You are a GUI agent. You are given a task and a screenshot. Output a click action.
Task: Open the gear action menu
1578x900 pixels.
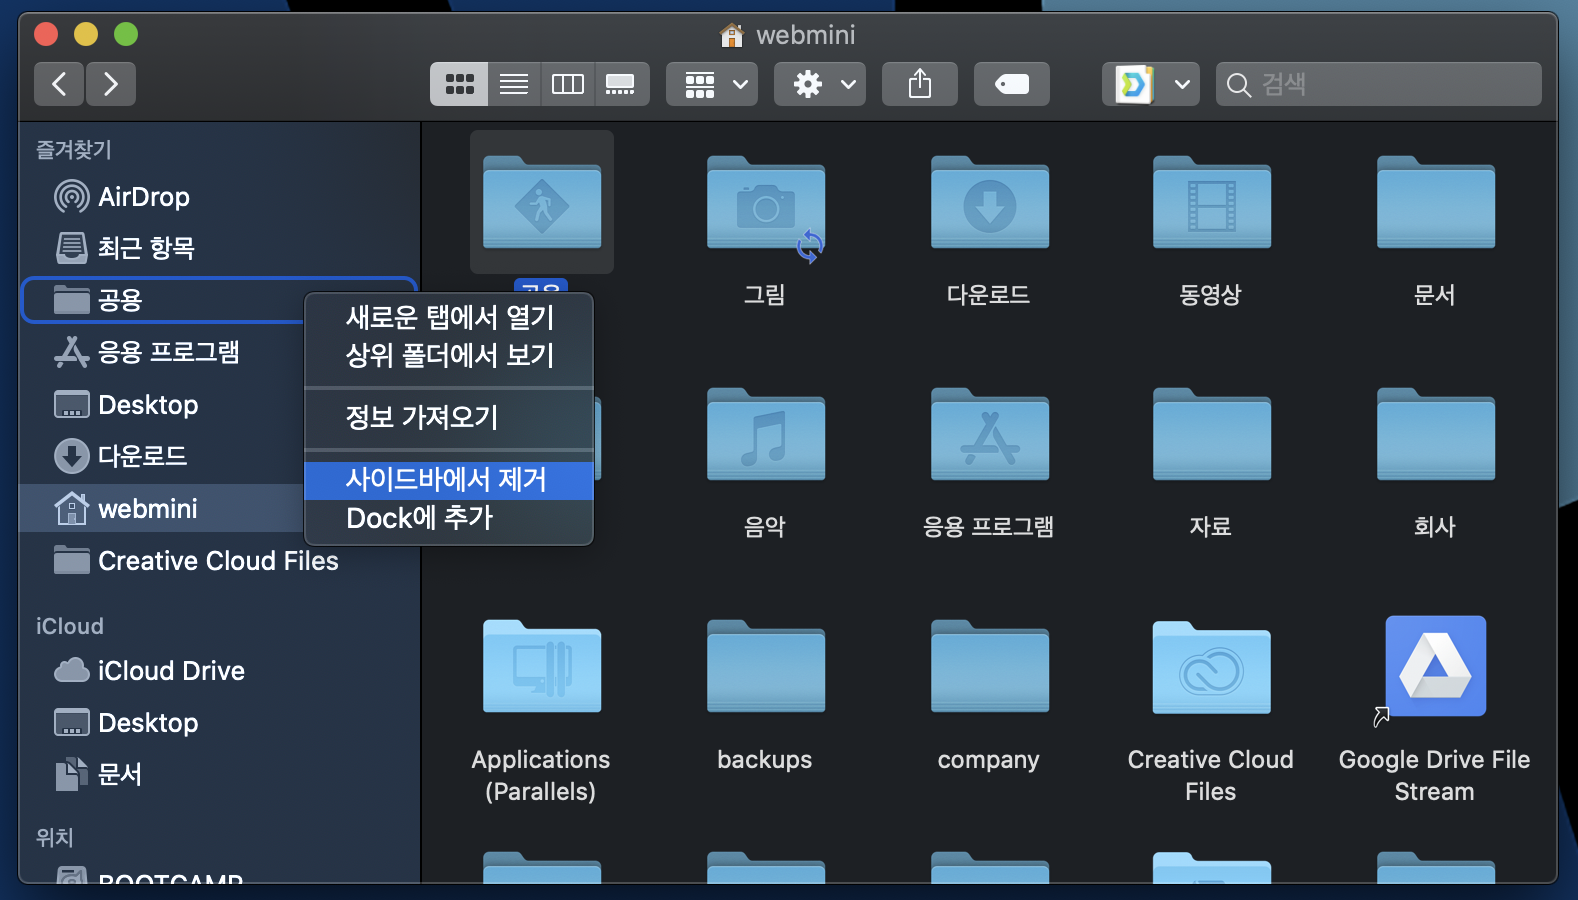(x=820, y=84)
